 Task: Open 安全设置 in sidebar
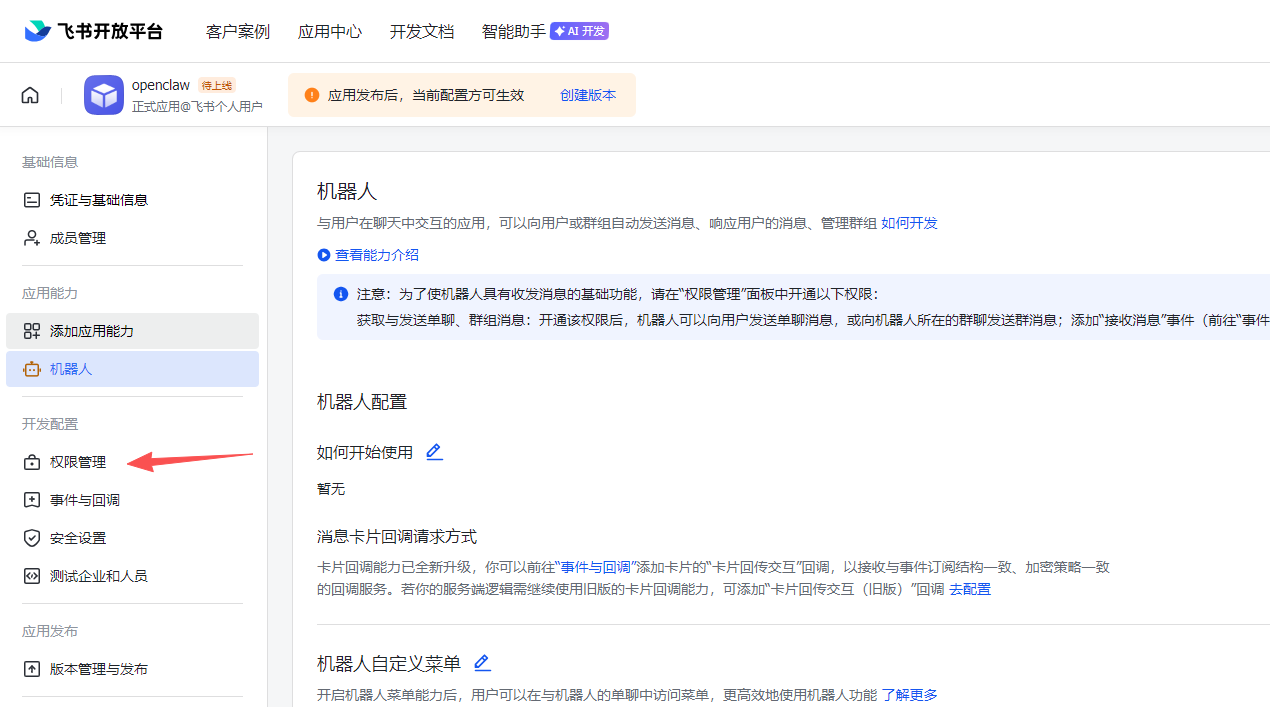[x=132, y=538]
